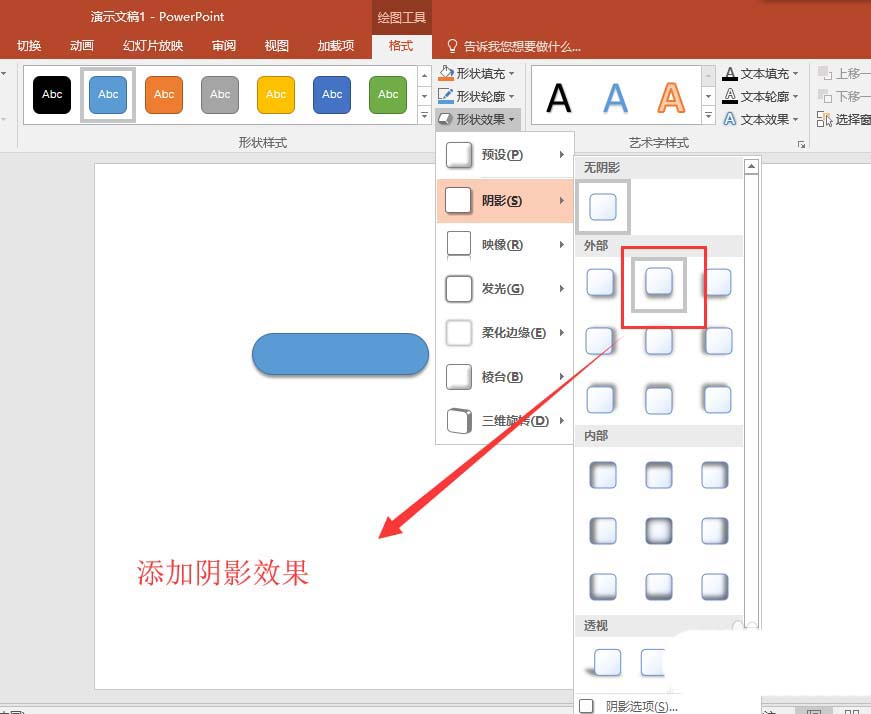Click the 下移 send backward button

coord(843,96)
